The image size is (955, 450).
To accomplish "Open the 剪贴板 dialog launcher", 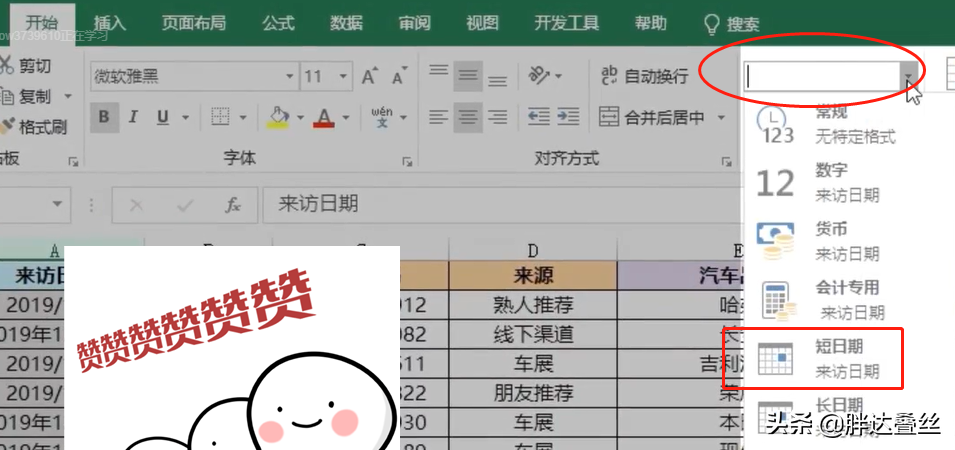I will pyautogui.click(x=74, y=162).
